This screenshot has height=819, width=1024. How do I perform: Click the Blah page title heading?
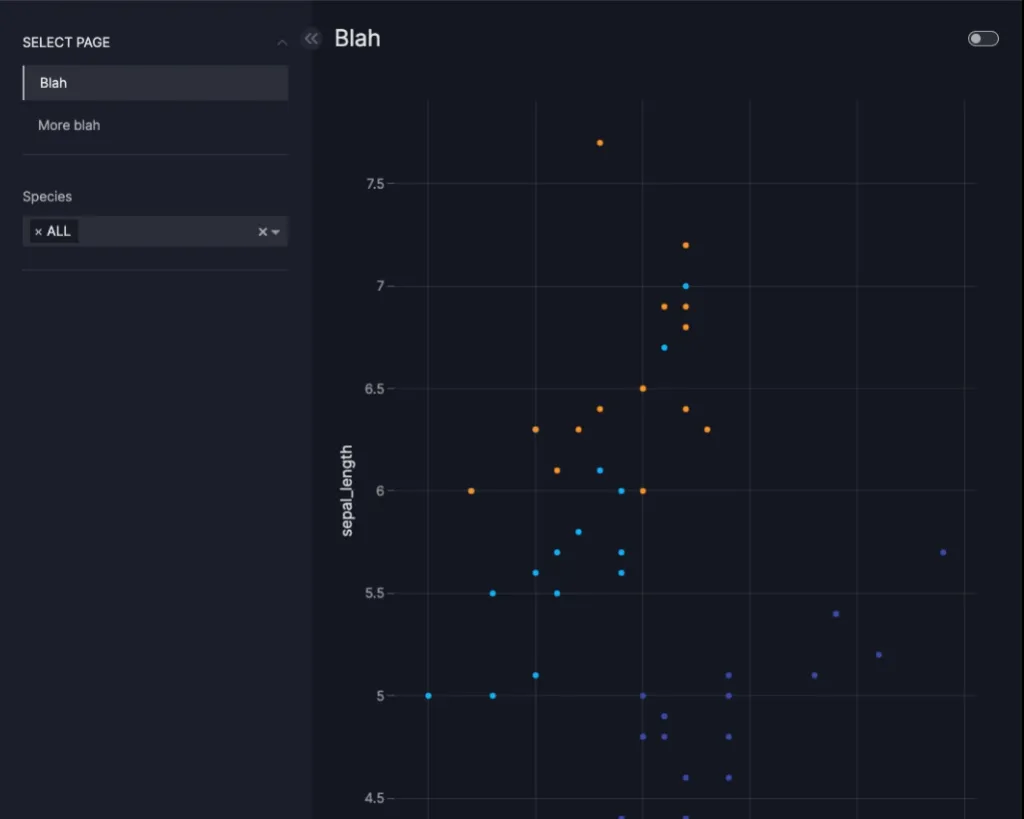pos(357,39)
